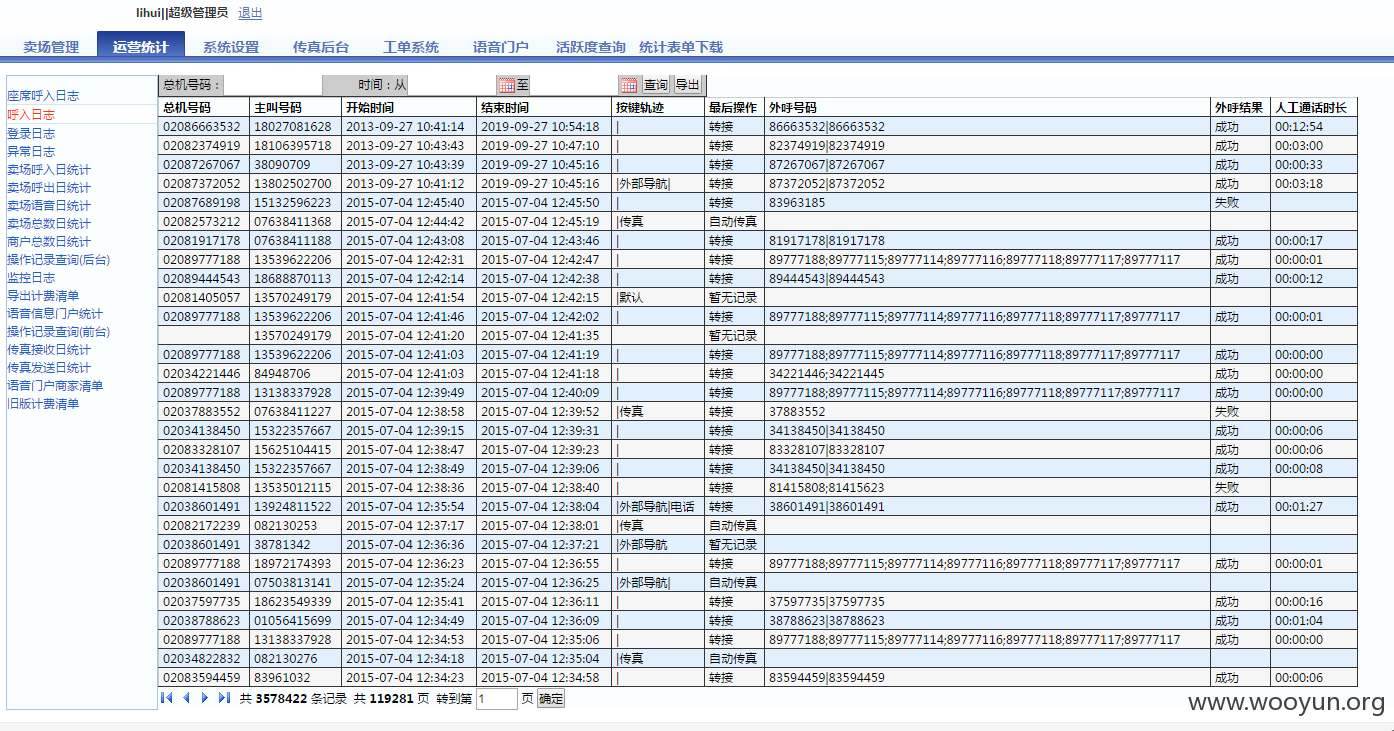
Task: Click the 人工通话时长 column header
Action: pos(1314,107)
